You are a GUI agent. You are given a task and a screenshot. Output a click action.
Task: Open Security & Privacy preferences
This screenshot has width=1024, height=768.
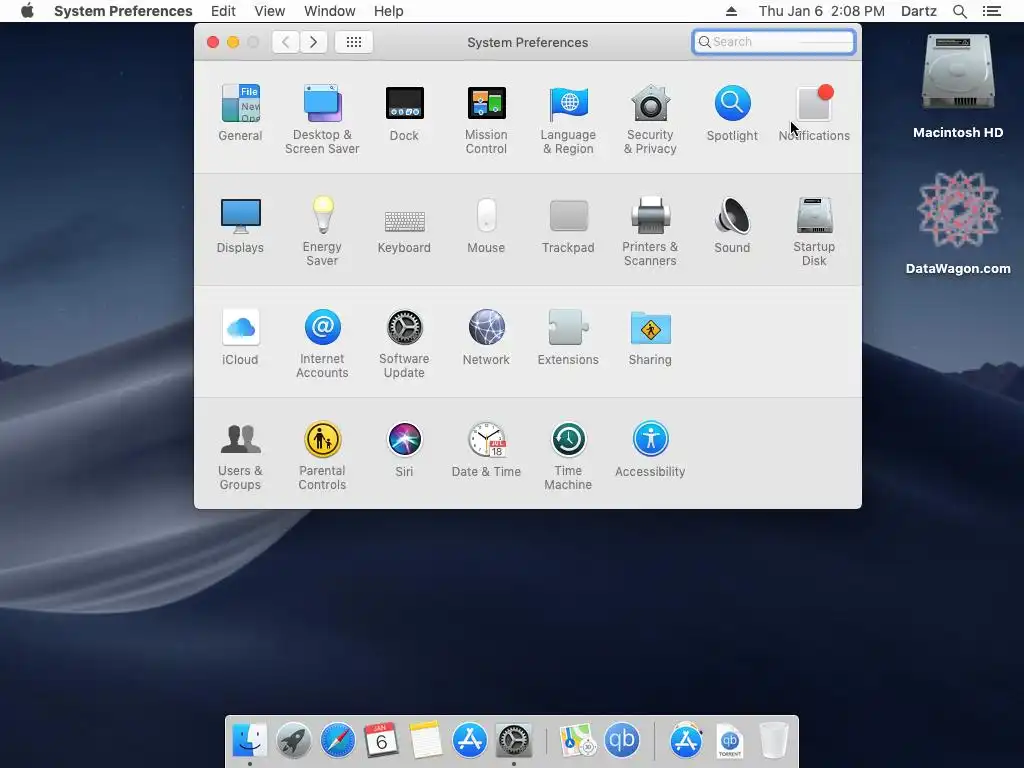pyautogui.click(x=650, y=119)
